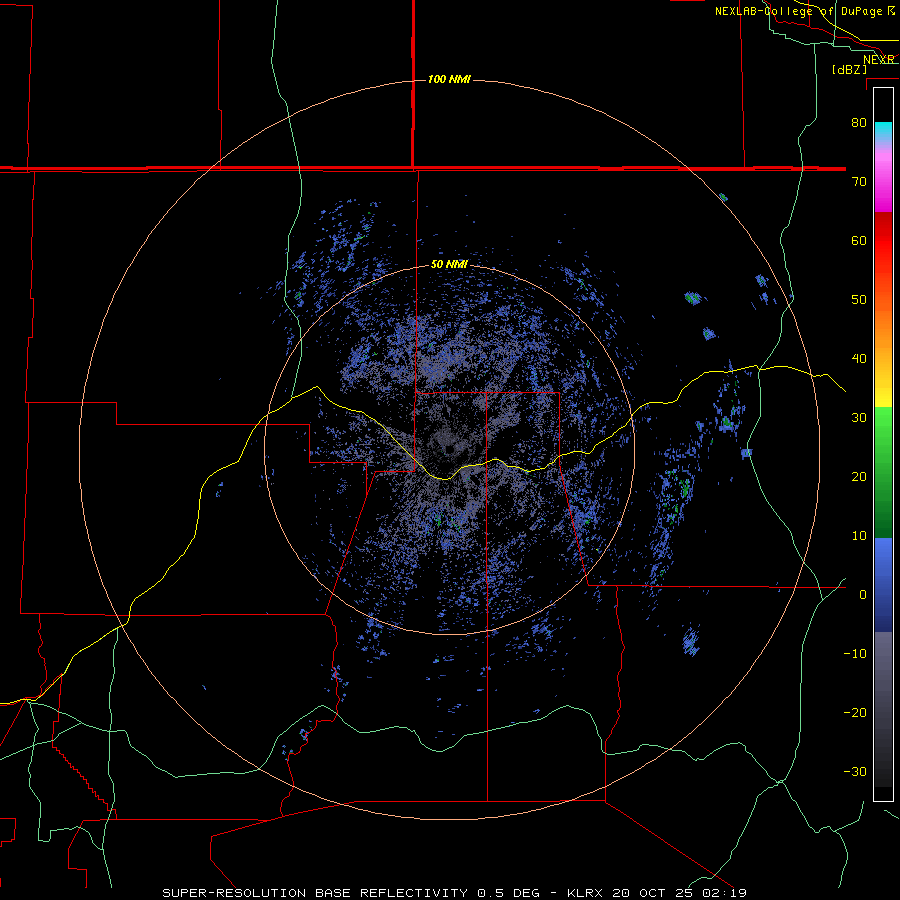
Task: Click "SUPER-RESOLUTION" in the bottom caption
Action: (234, 893)
